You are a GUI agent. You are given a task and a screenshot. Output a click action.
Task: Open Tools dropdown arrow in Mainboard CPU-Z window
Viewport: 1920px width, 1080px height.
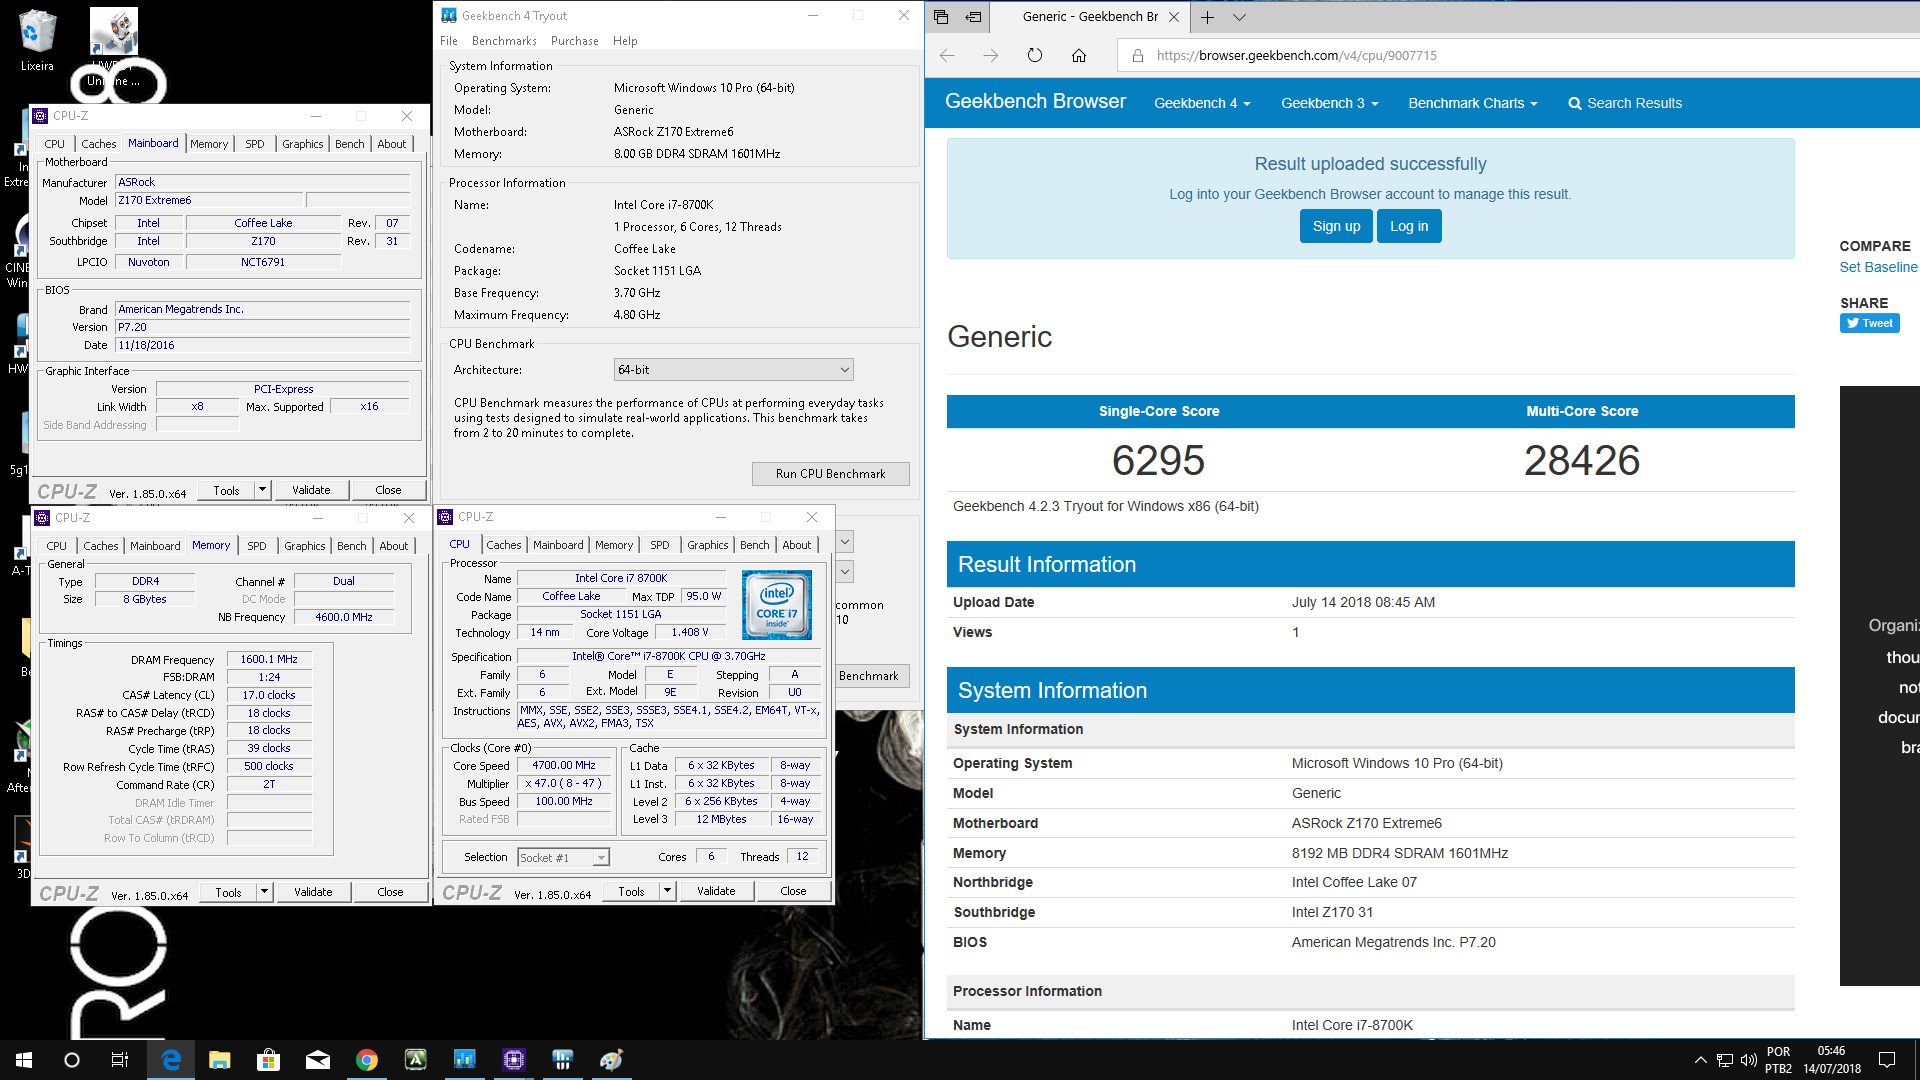[x=263, y=490]
